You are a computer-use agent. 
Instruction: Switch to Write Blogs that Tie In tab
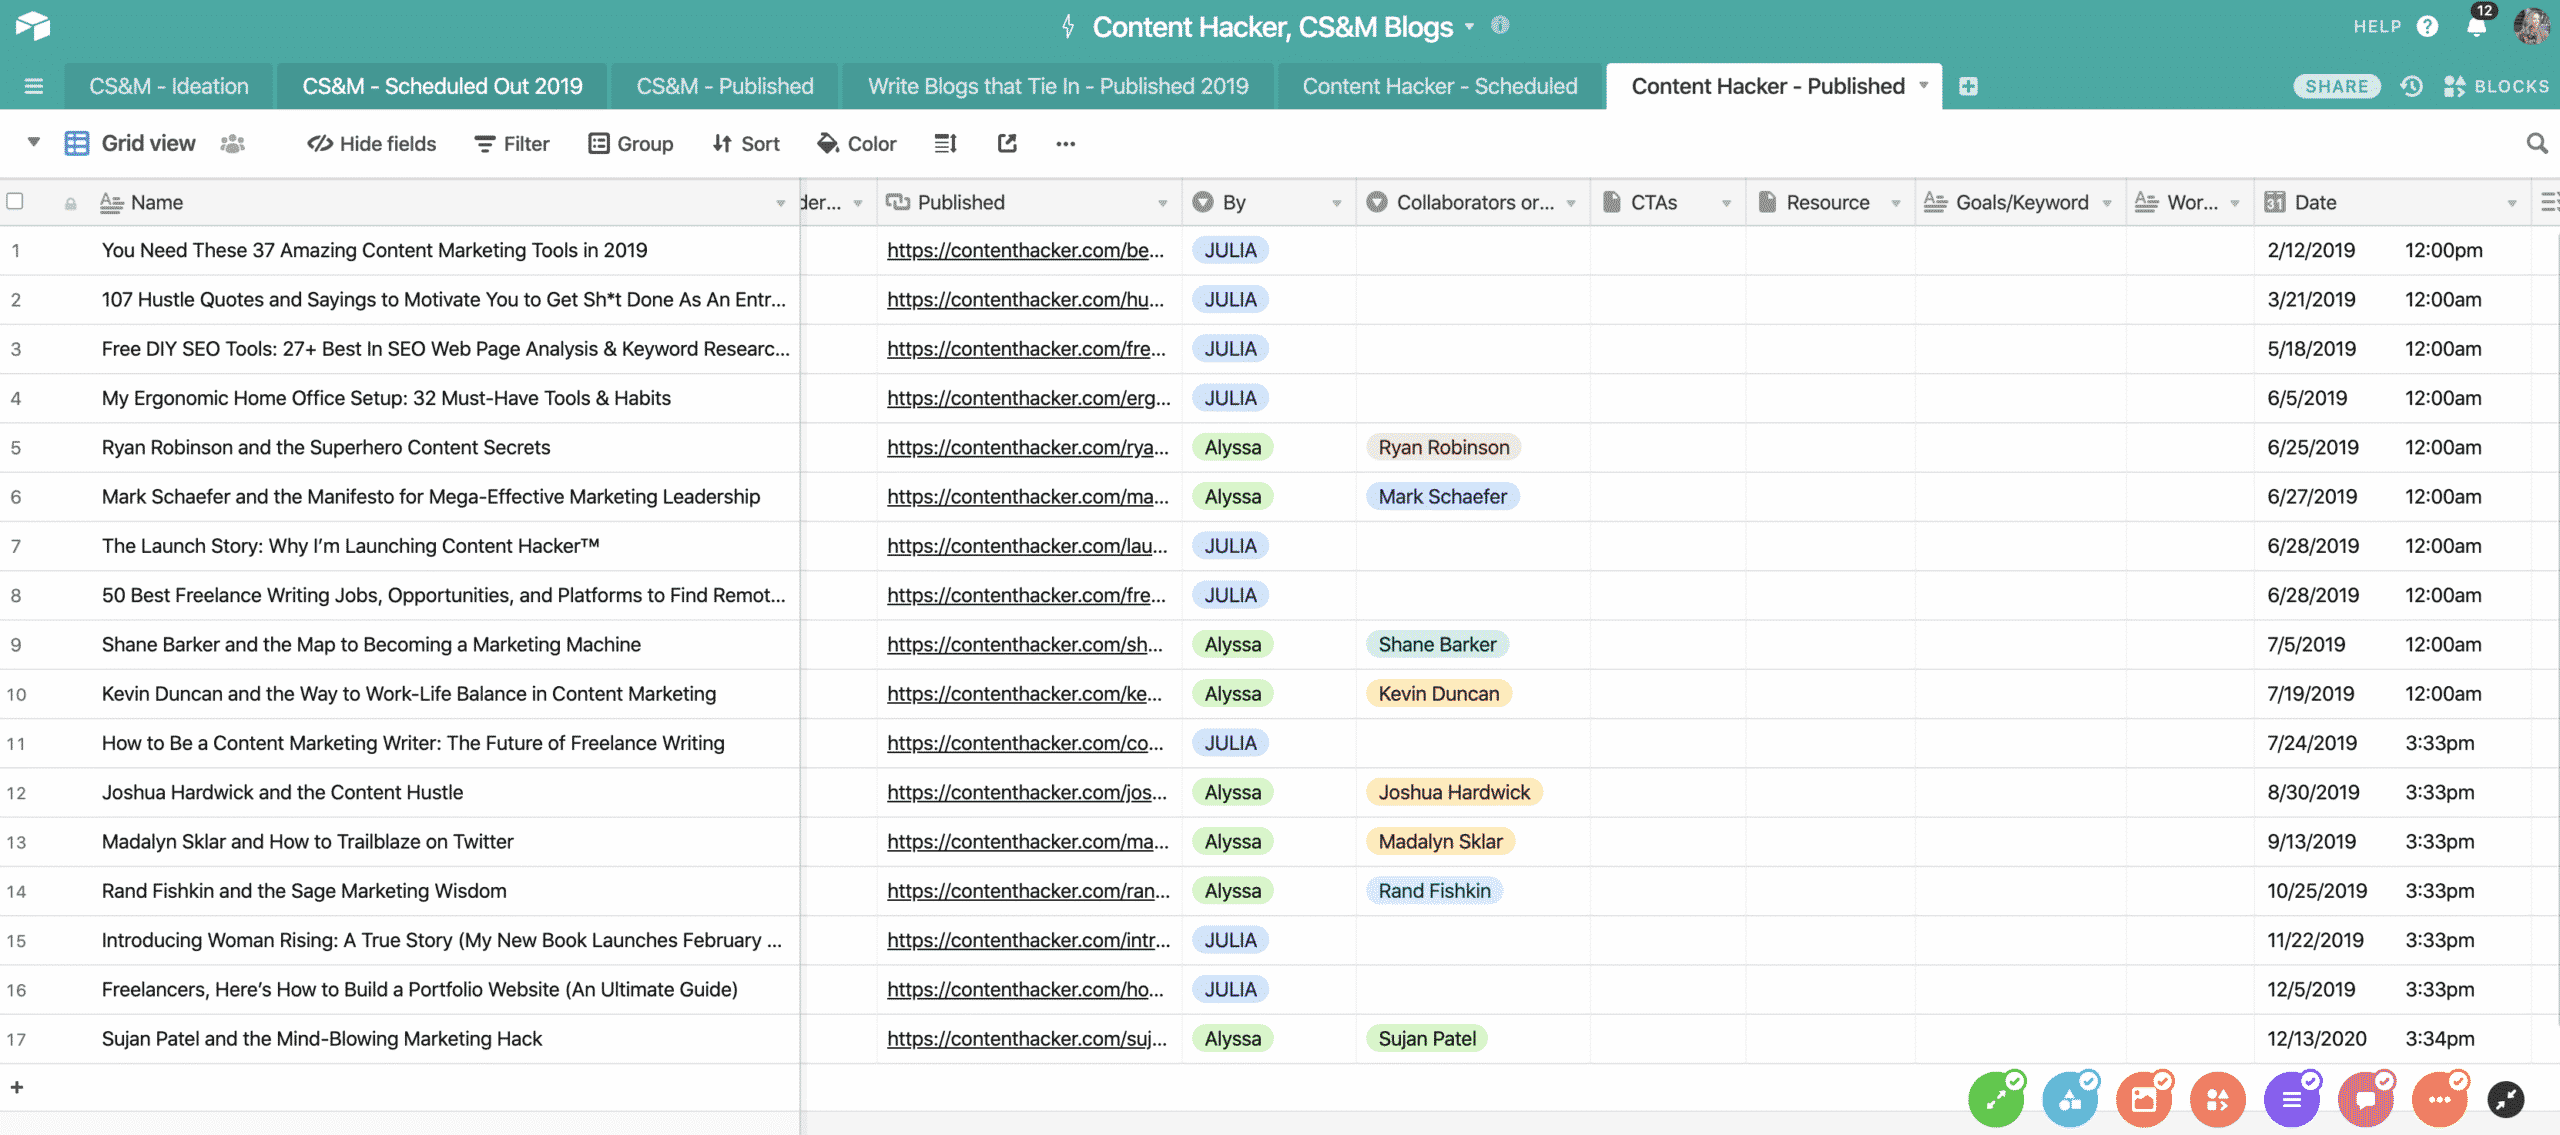1058,86
